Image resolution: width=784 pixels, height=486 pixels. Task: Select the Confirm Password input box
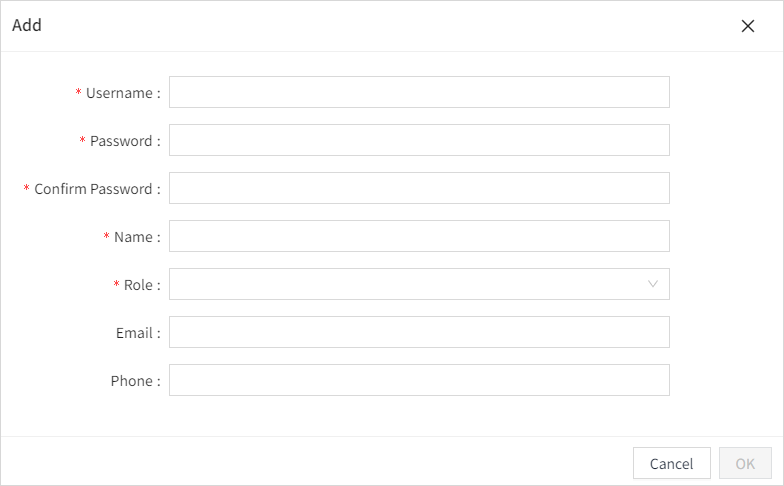[x=419, y=188]
